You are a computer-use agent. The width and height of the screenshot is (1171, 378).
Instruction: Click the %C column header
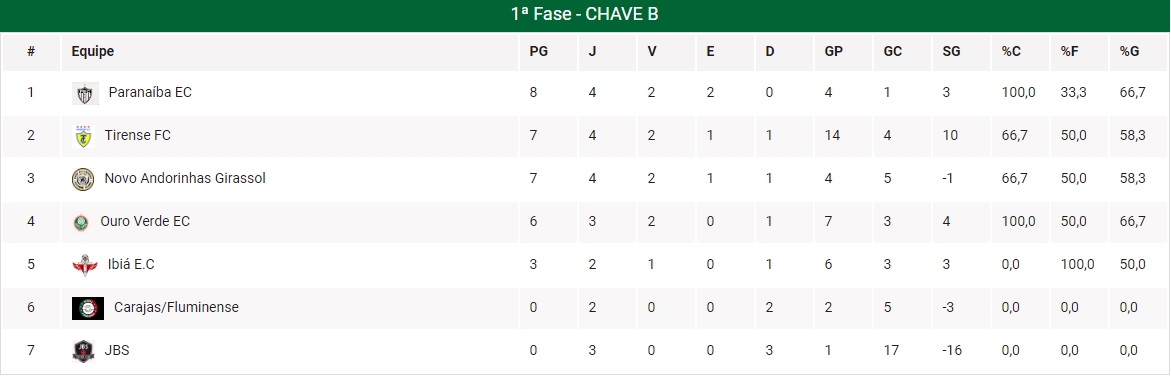pyautogui.click(x=1011, y=52)
